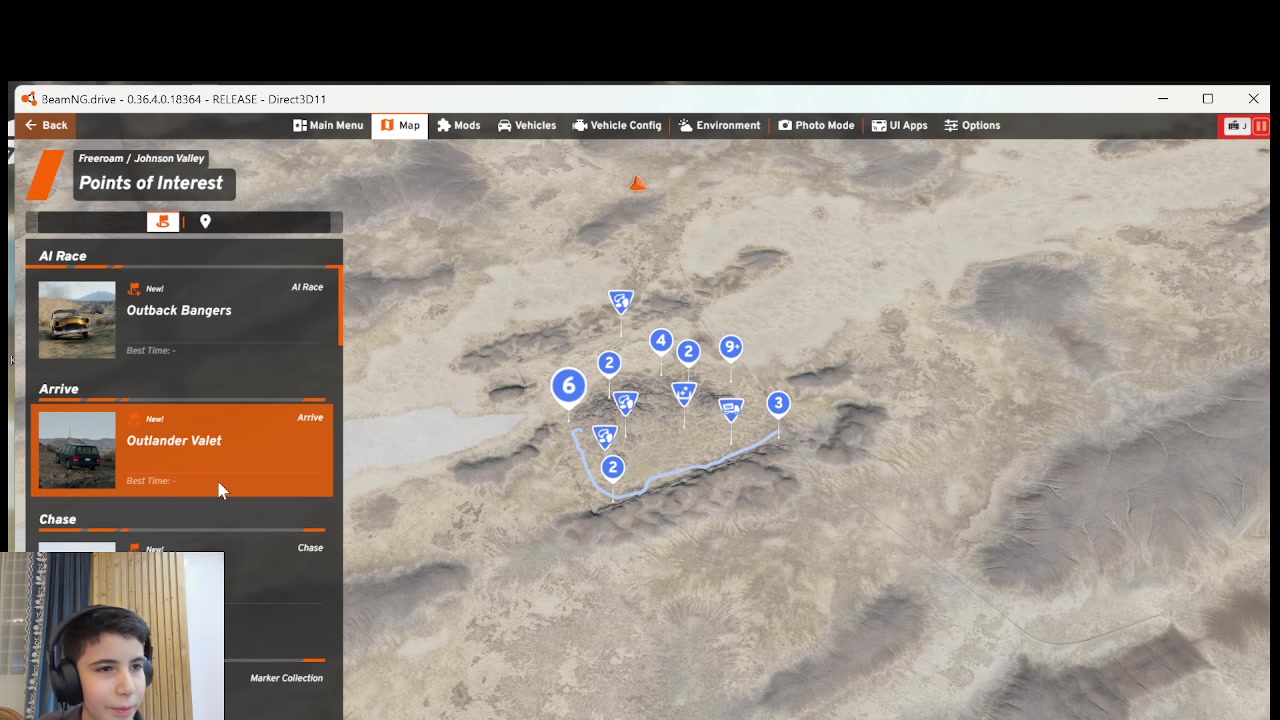Image resolution: width=1280 pixels, height=720 pixels.
Task: Click the Marker Collection label
Action: tap(286, 678)
